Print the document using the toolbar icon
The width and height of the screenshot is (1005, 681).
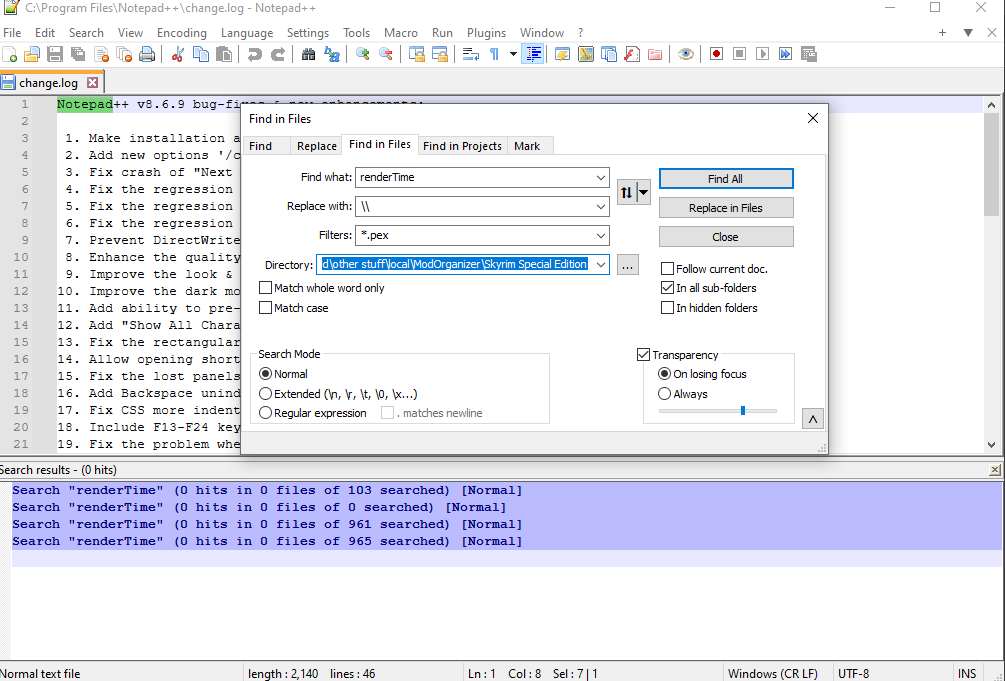[x=147, y=55]
